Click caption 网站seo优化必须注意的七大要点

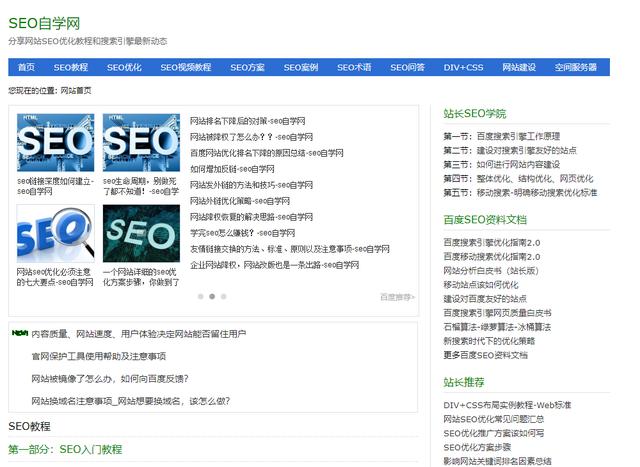coord(55,277)
